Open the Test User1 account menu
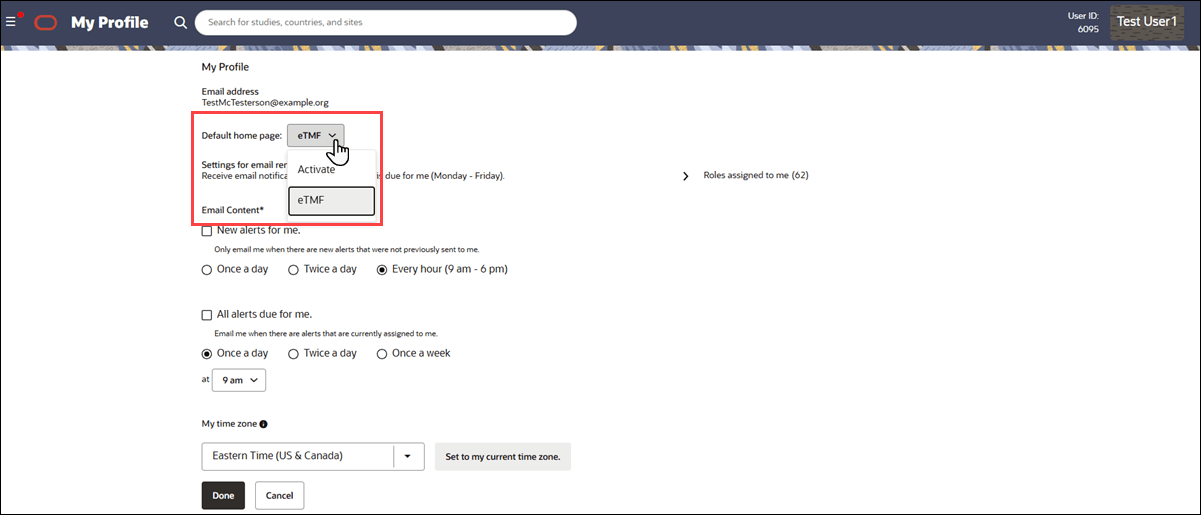The height and width of the screenshot is (515, 1201). click(x=1147, y=21)
